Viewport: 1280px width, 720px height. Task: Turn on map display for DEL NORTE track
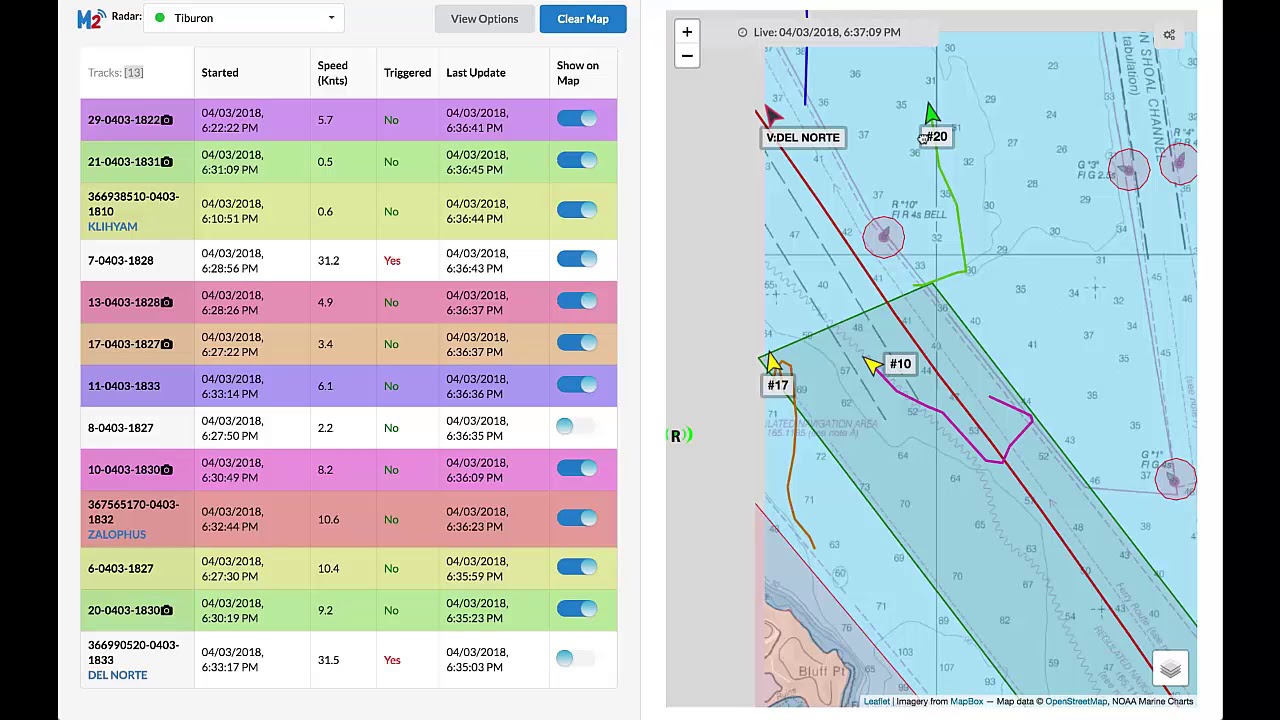coord(575,658)
